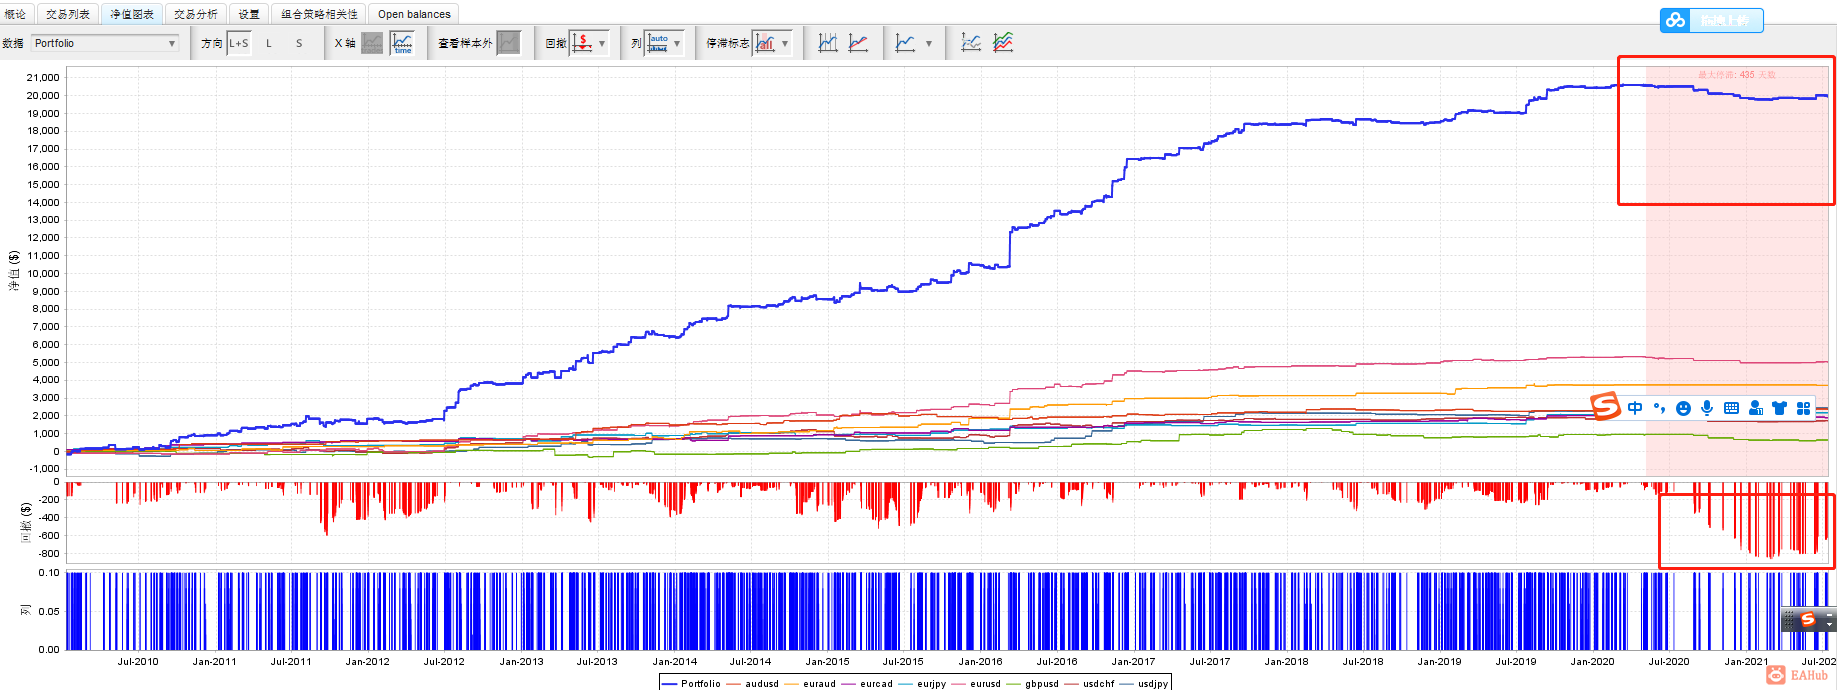Click the blue cloud upload button

tap(1711, 20)
